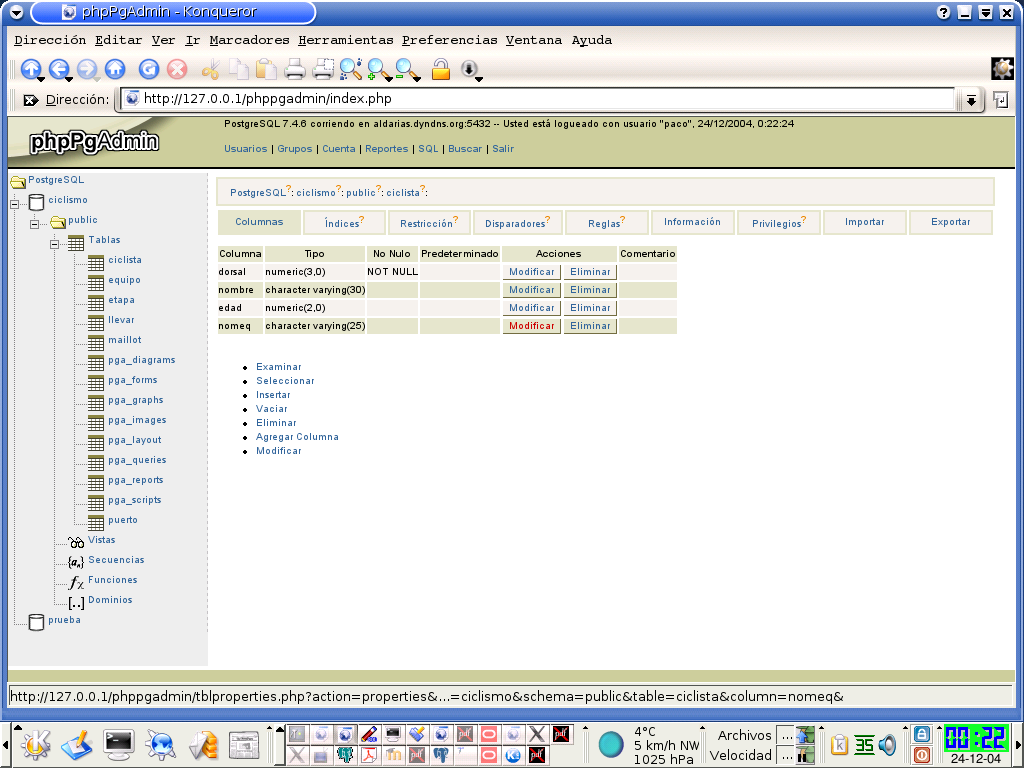Click the Forward arrow toolbar icon

[x=87, y=69]
